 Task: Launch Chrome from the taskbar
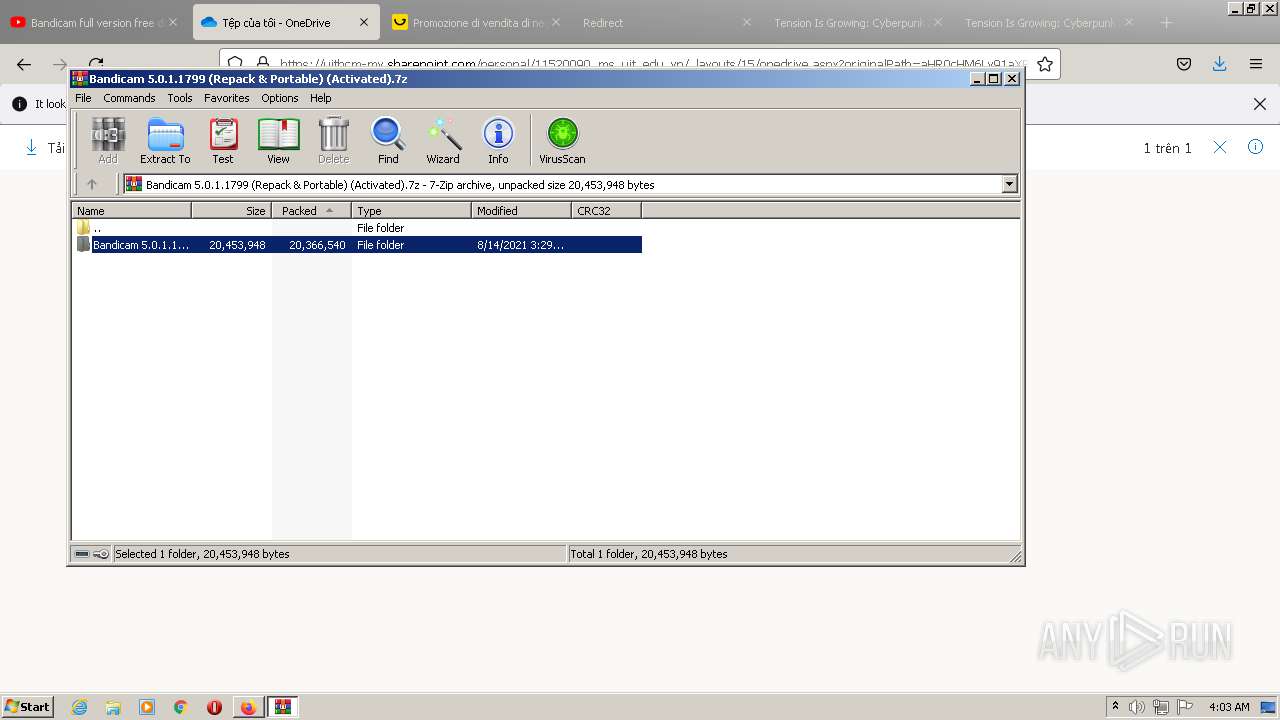181,707
